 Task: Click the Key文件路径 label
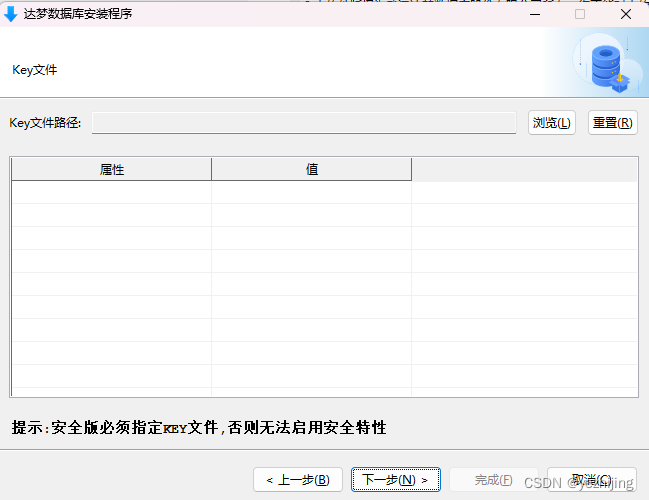click(45, 123)
